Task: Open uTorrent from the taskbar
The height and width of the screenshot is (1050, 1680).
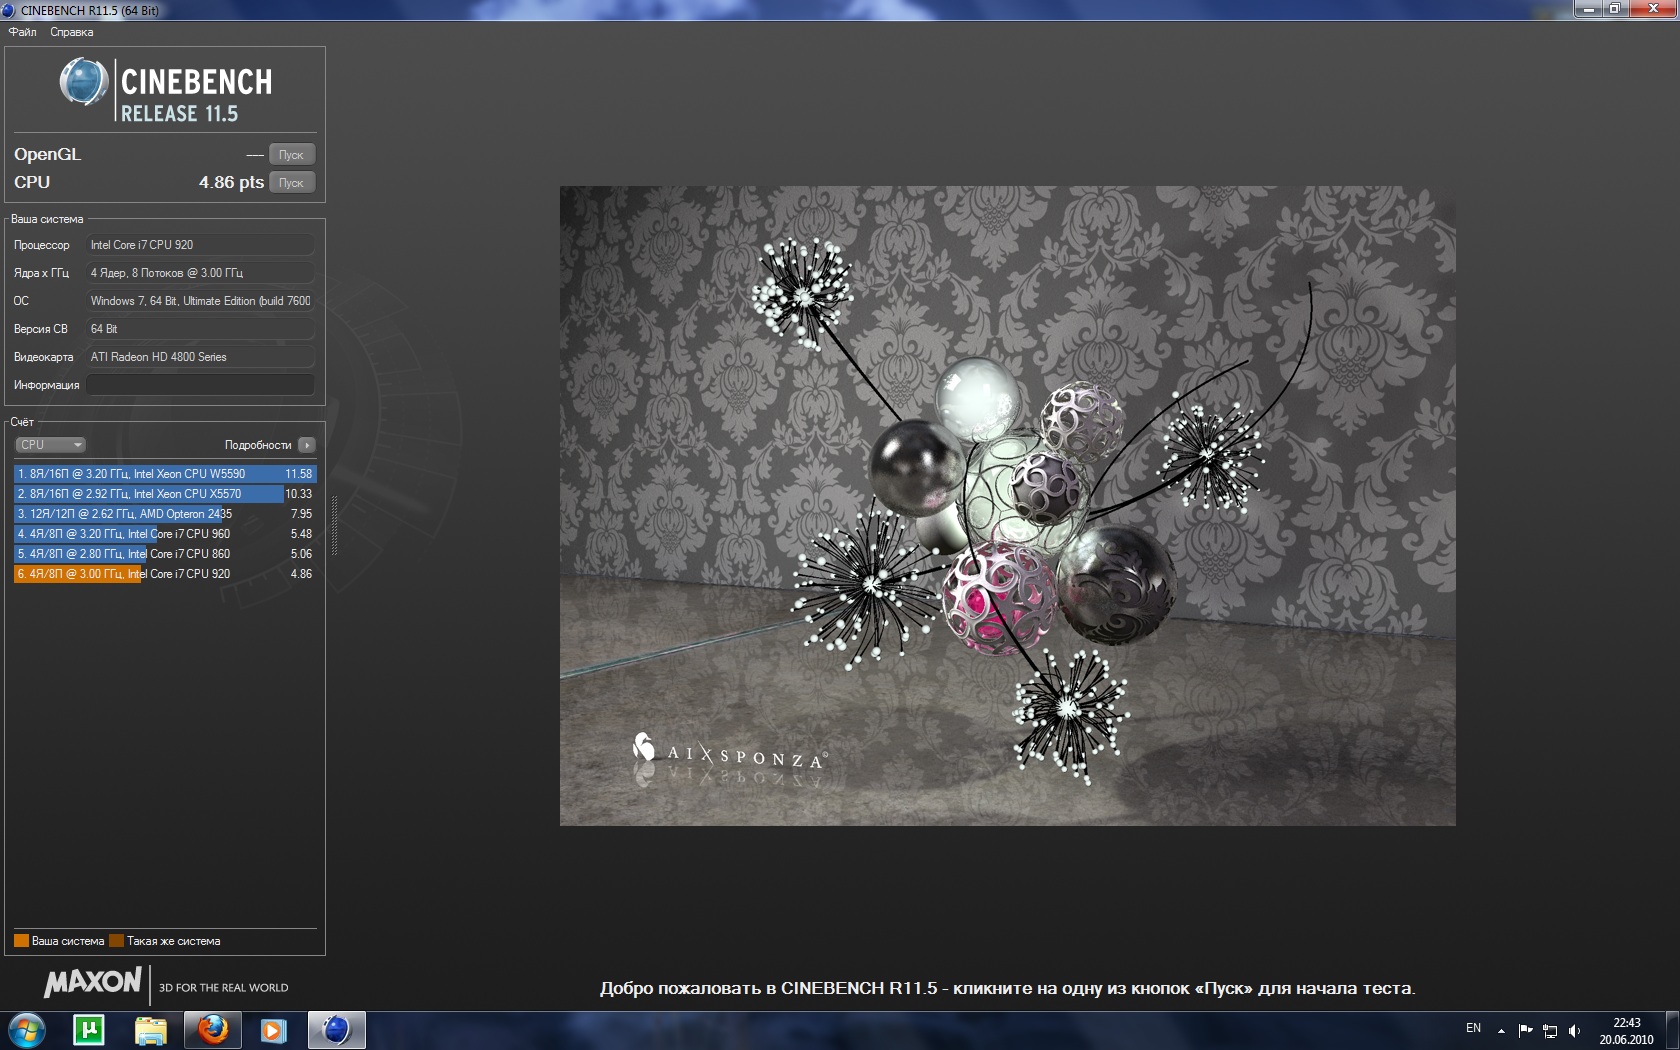Action: coord(89,1030)
